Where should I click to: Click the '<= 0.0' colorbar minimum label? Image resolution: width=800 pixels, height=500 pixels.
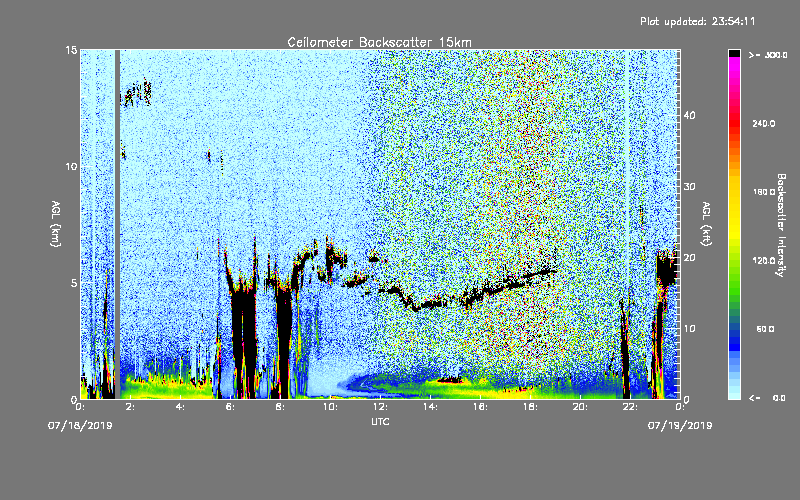[x=767, y=398]
